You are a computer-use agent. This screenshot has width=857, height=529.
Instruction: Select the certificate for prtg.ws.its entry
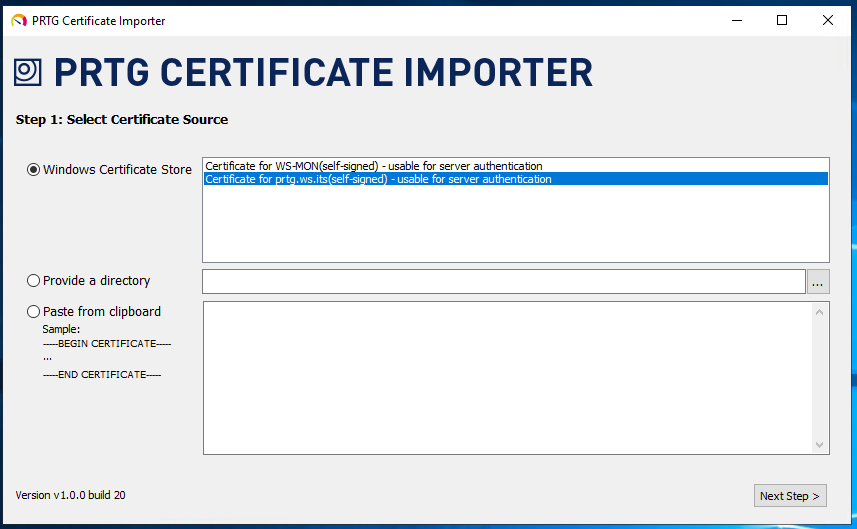tap(515, 179)
